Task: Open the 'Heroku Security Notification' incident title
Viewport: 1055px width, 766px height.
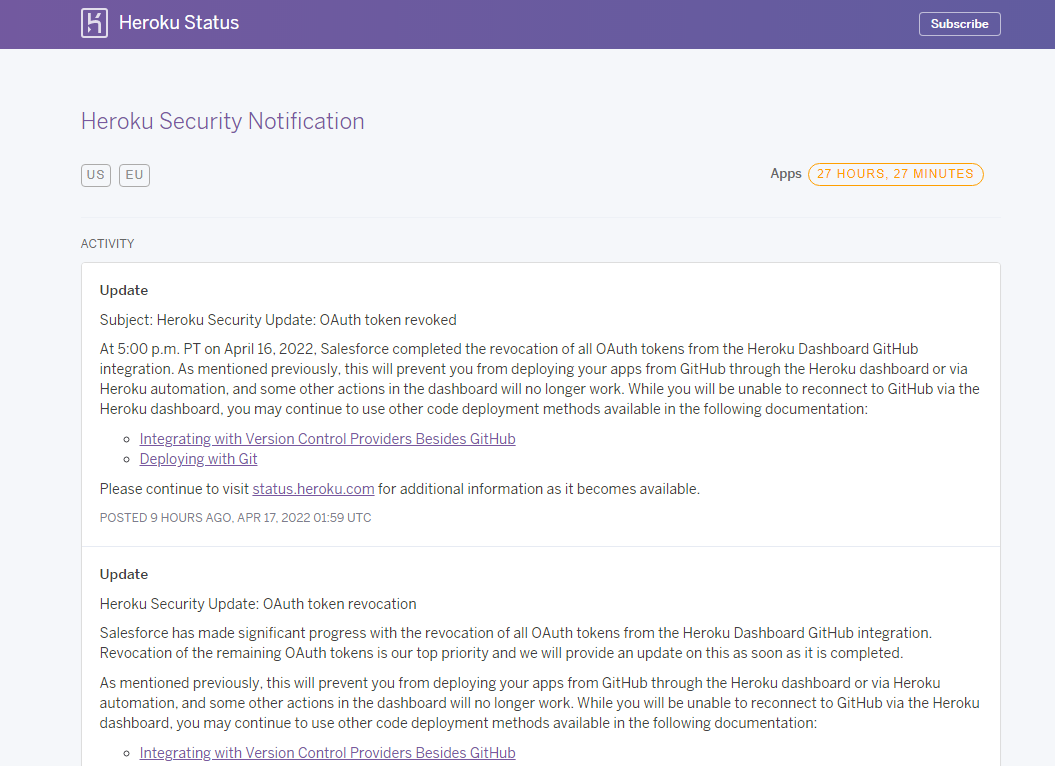Action: pyautogui.click(x=222, y=121)
